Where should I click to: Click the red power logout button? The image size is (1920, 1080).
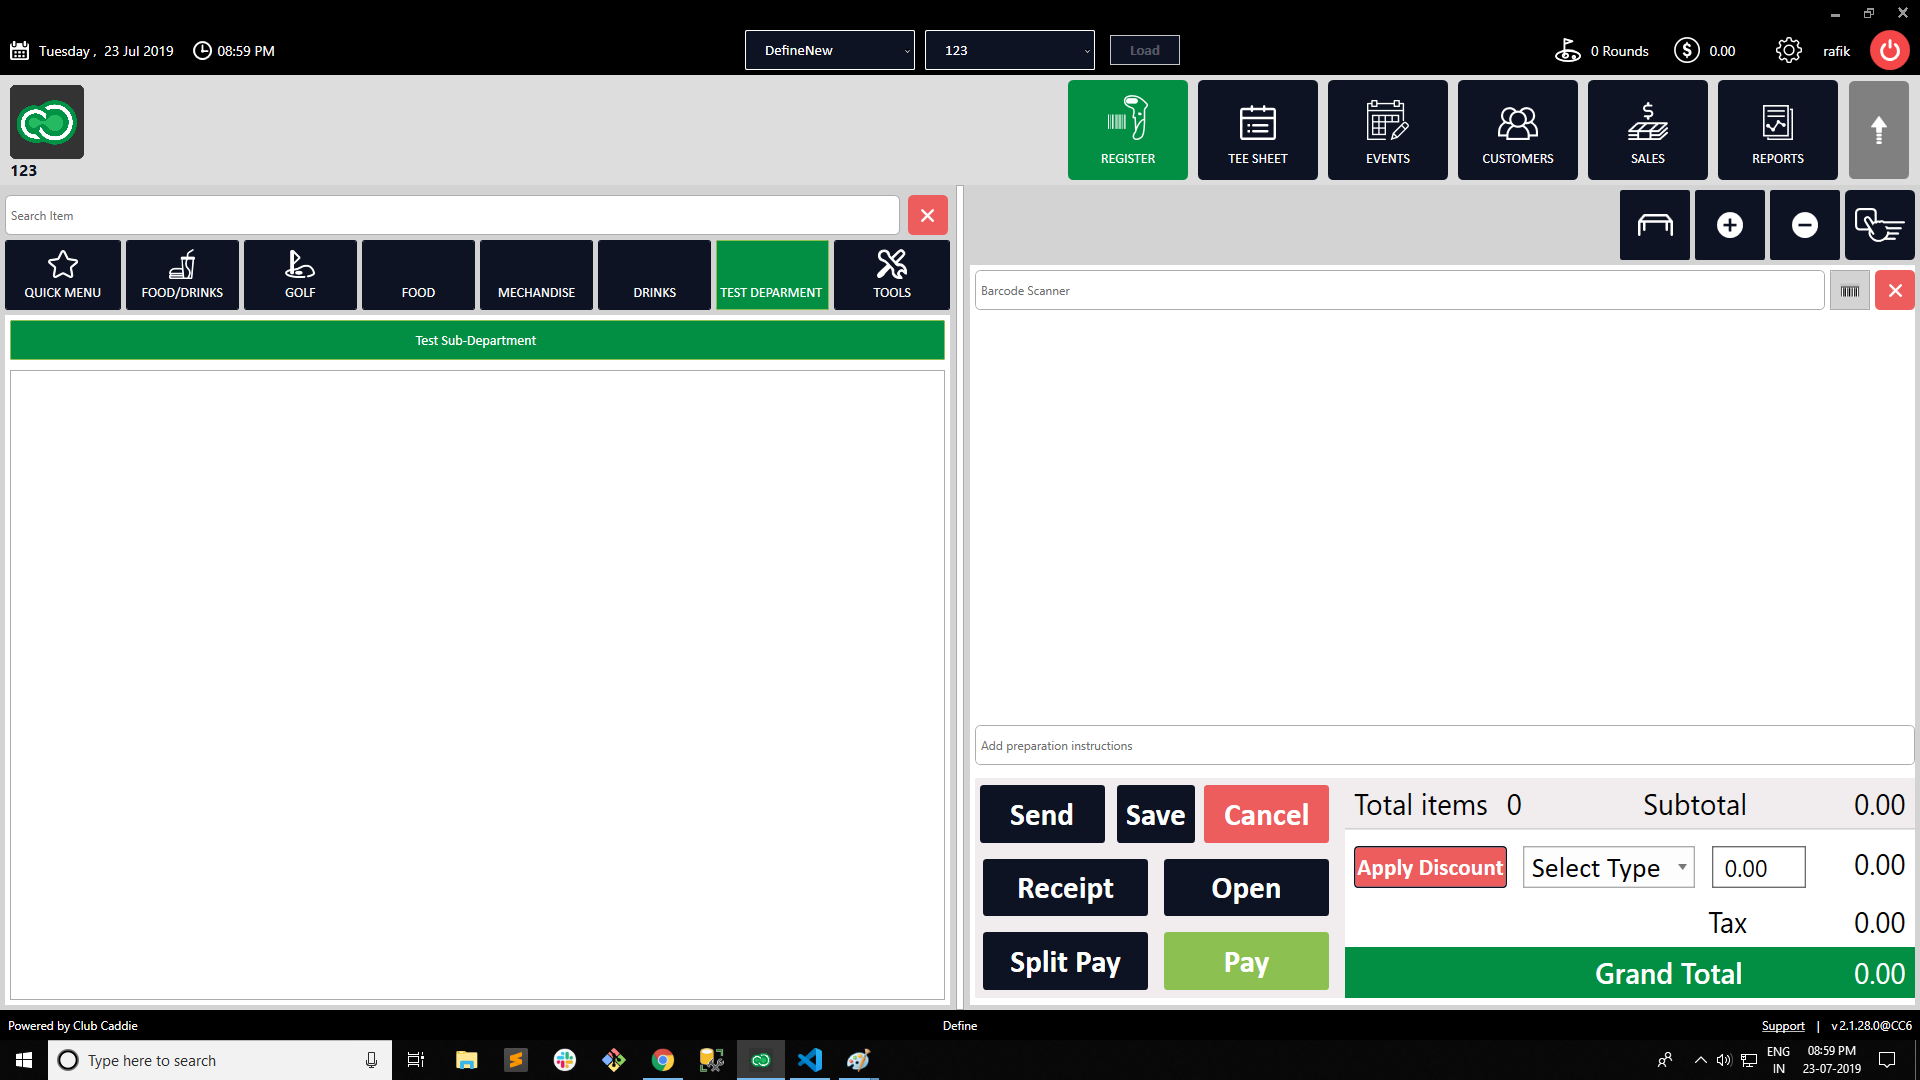(1889, 51)
